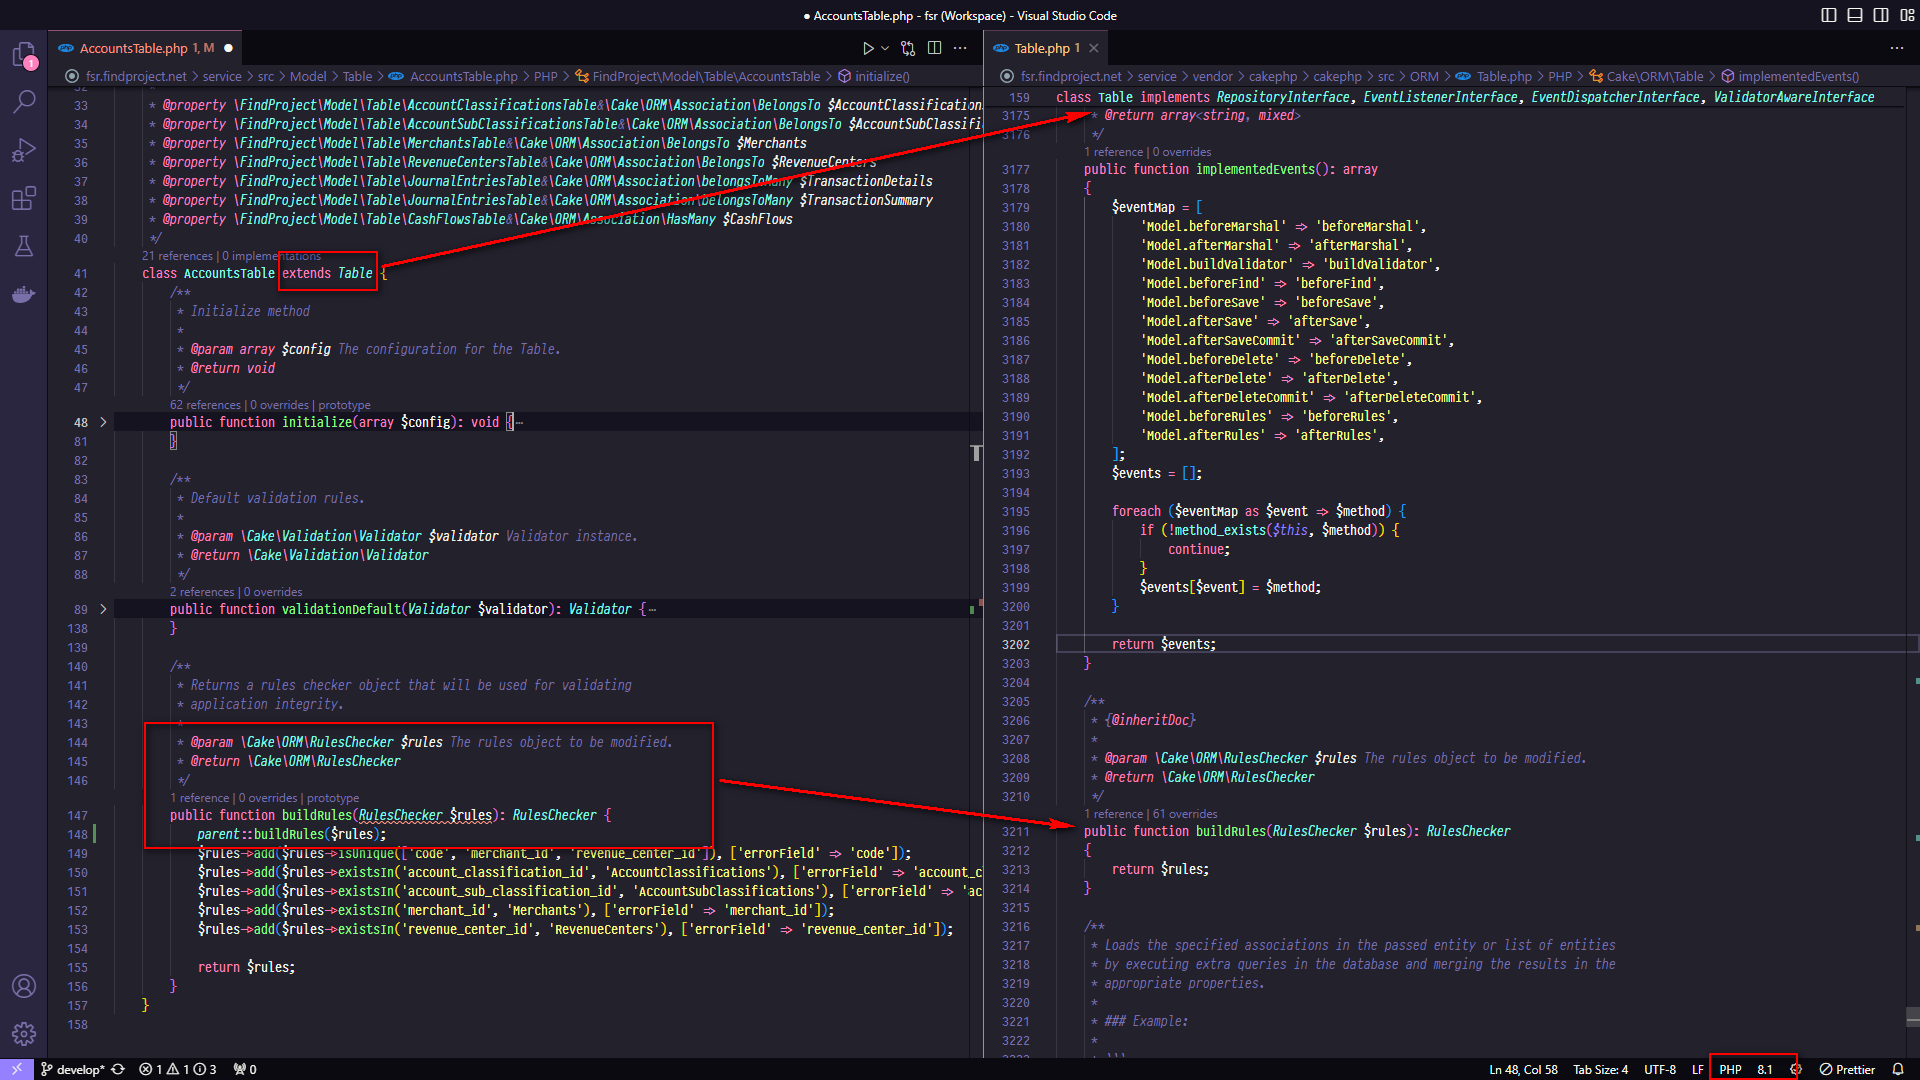Change PHP language mode in status bar

coord(1730,1069)
